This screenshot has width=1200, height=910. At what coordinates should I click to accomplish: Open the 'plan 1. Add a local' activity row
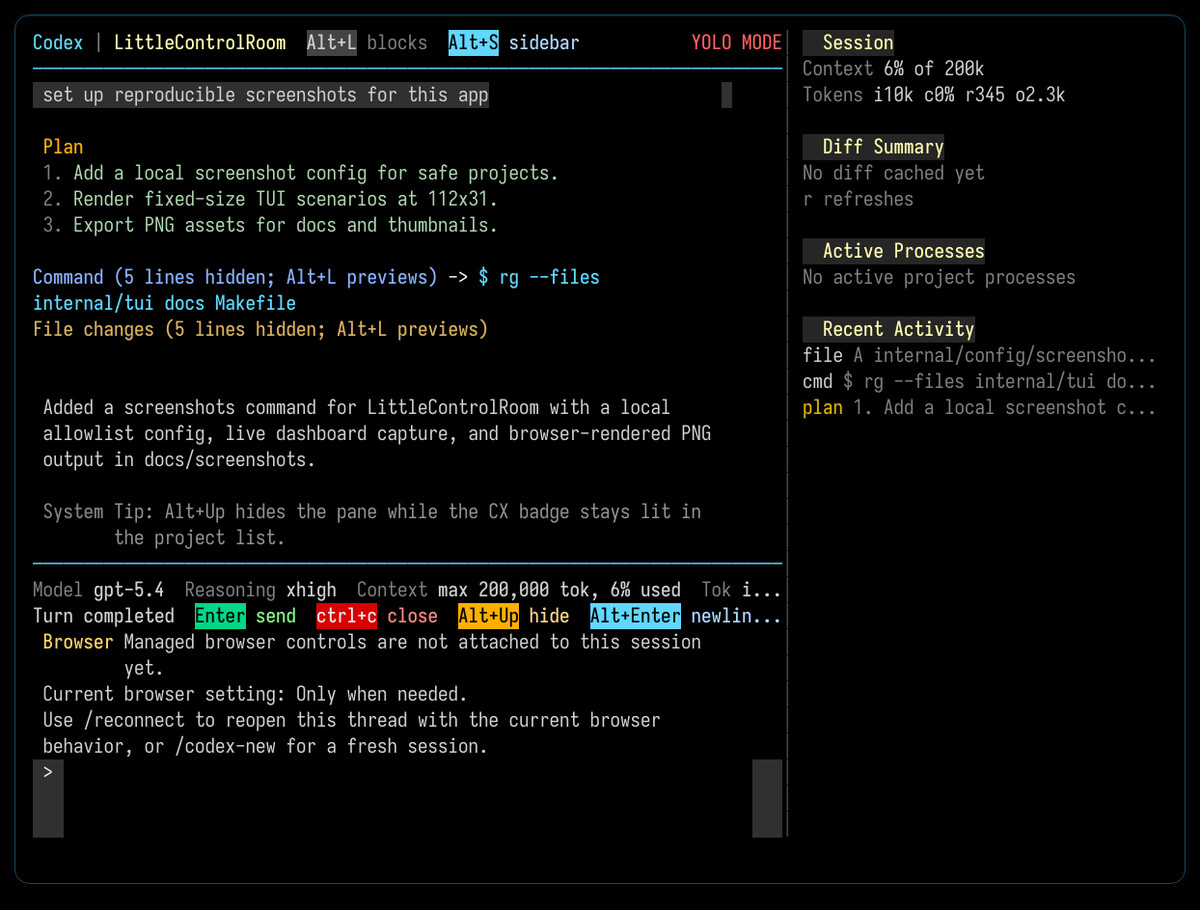point(979,407)
